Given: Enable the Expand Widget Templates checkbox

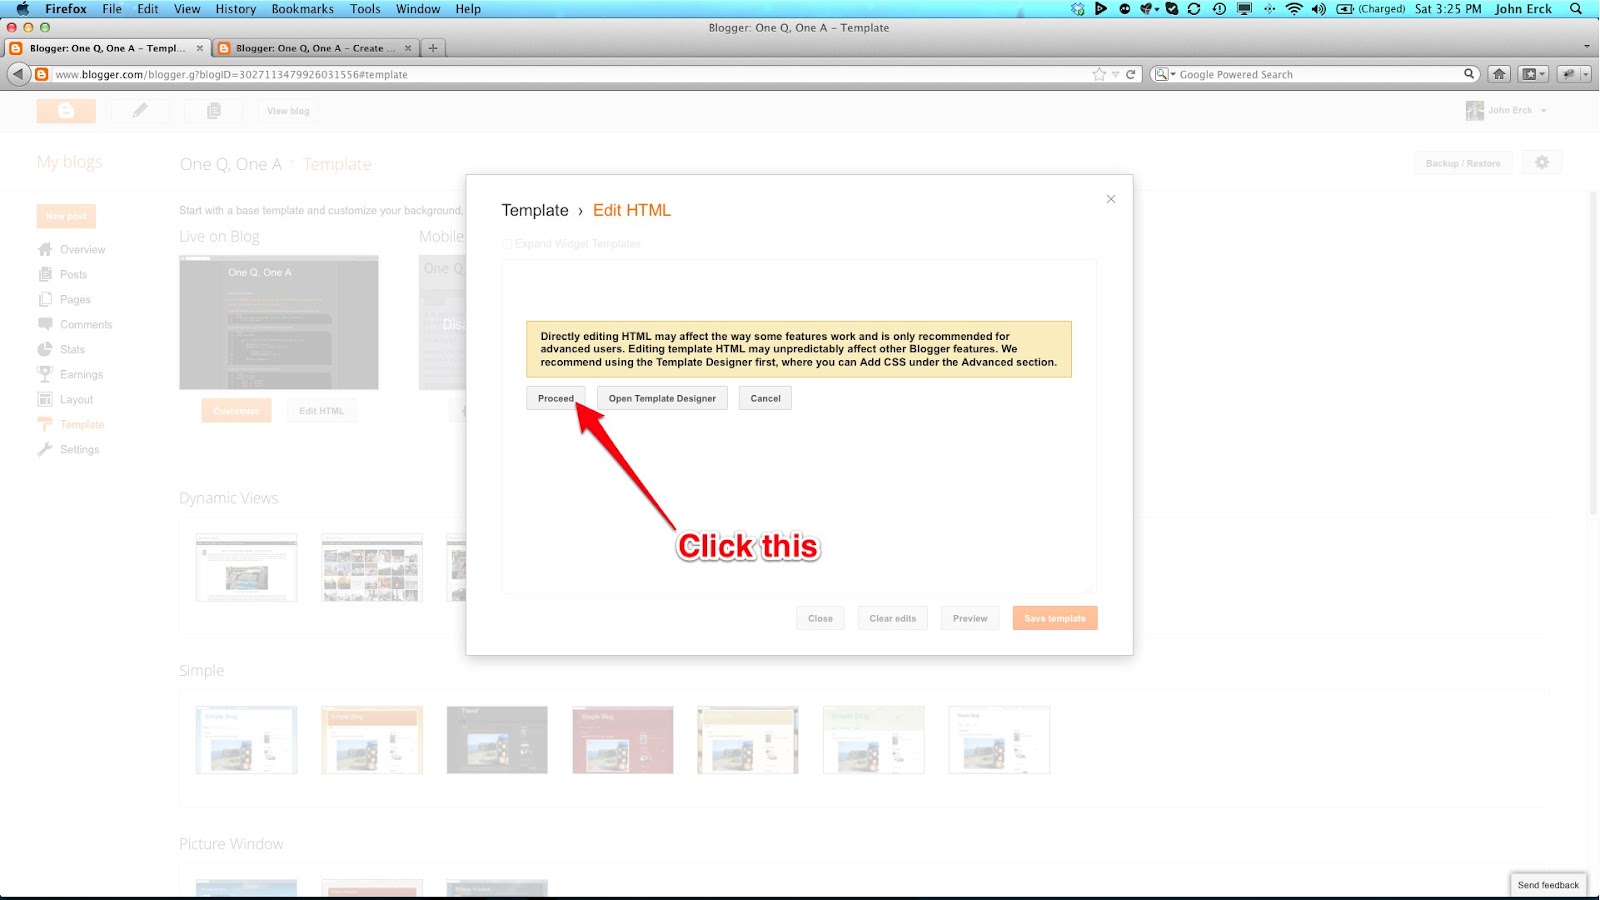Looking at the screenshot, I should (507, 243).
